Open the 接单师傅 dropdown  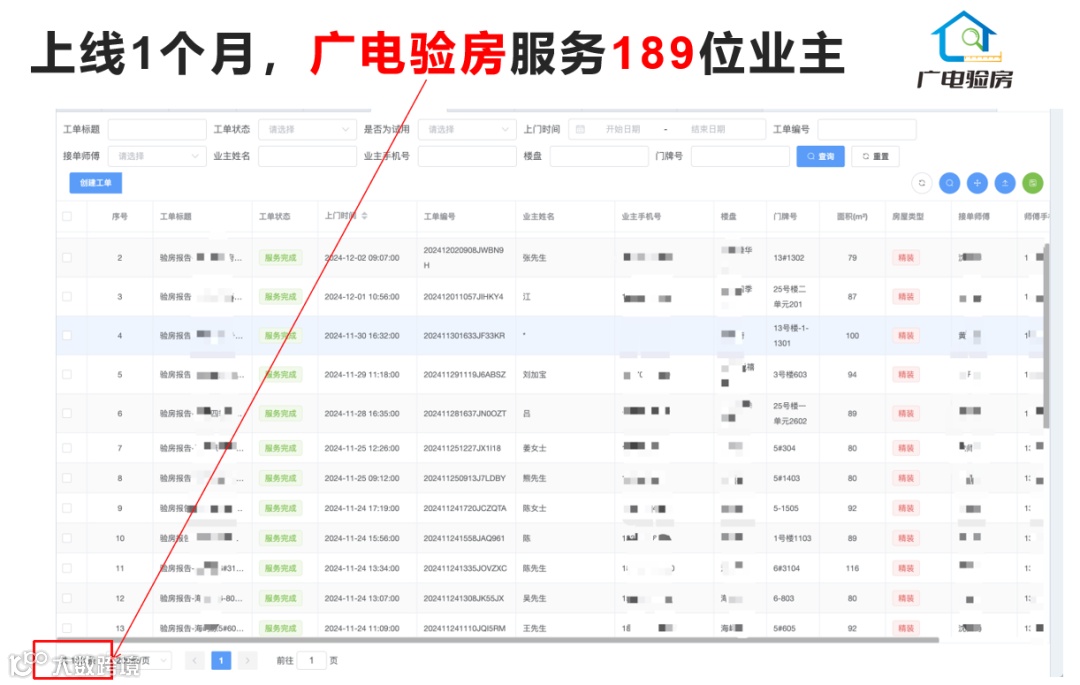click(x=157, y=156)
